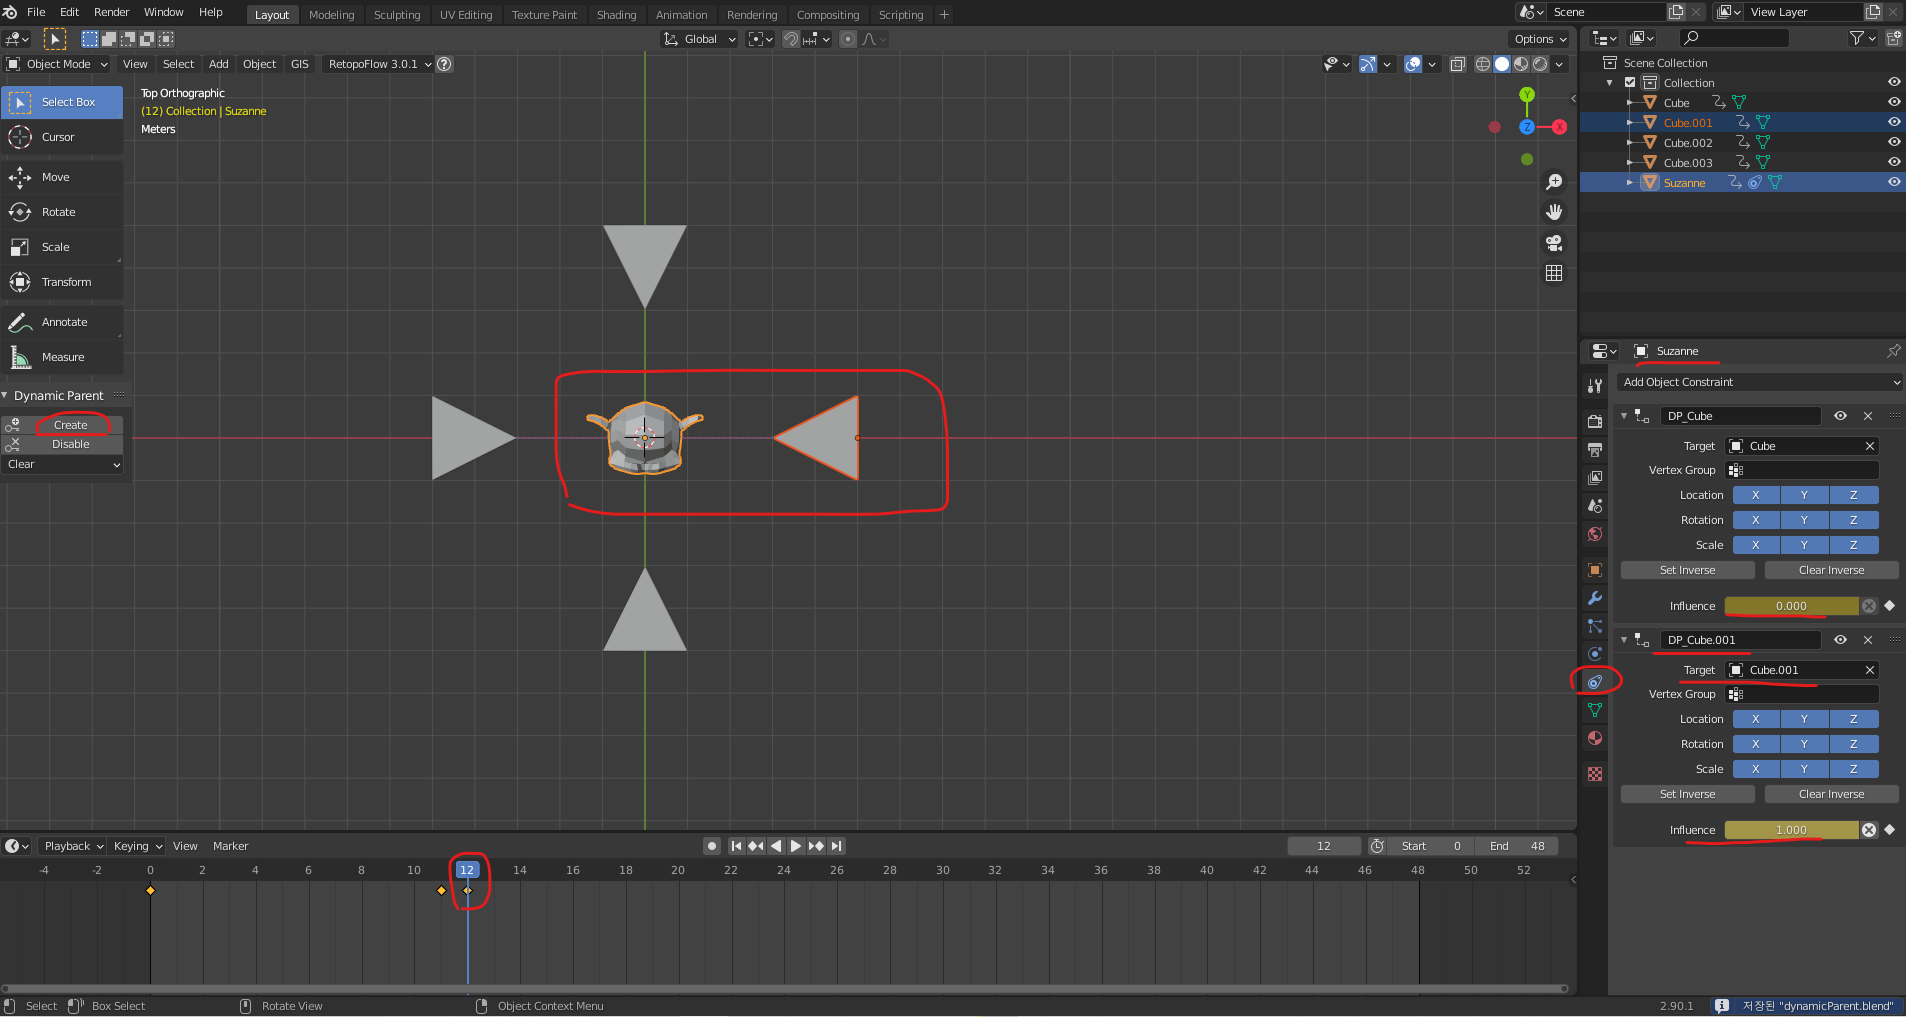Click Clear Inverse for DP_Cube.001
The height and width of the screenshot is (1017, 1906).
click(x=1831, y=794)
